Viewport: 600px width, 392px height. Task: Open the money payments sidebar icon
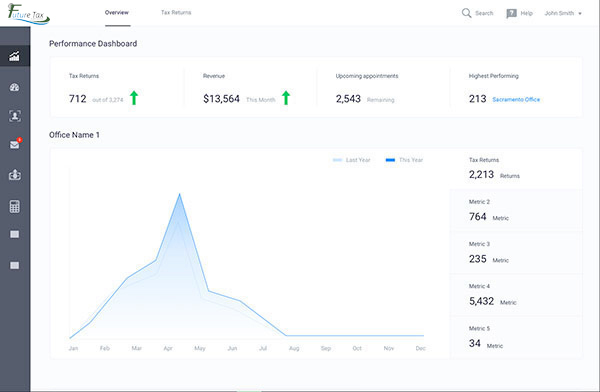point(15,175)
